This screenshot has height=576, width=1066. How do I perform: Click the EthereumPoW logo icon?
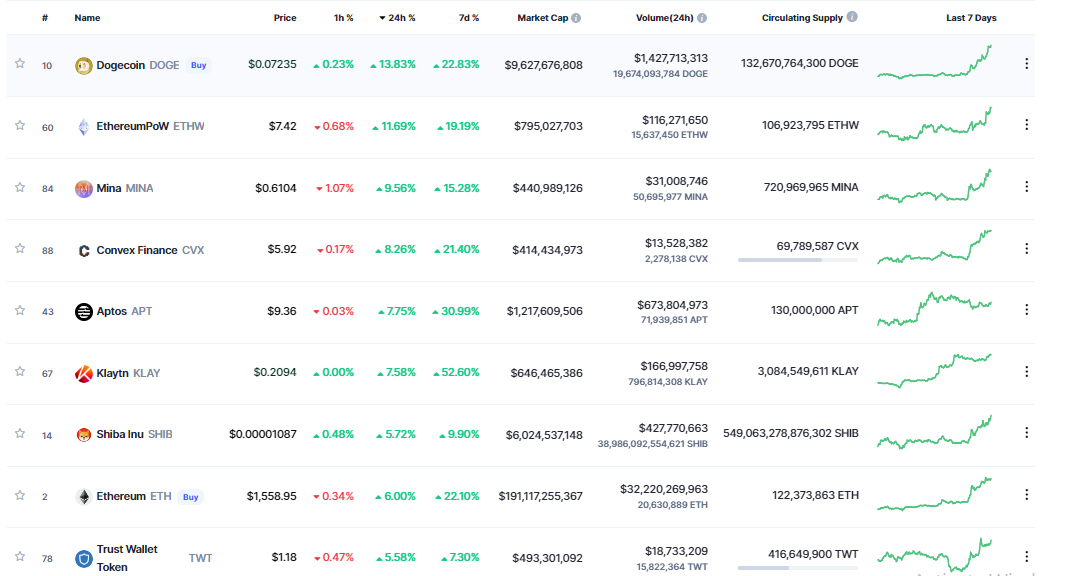84,127
